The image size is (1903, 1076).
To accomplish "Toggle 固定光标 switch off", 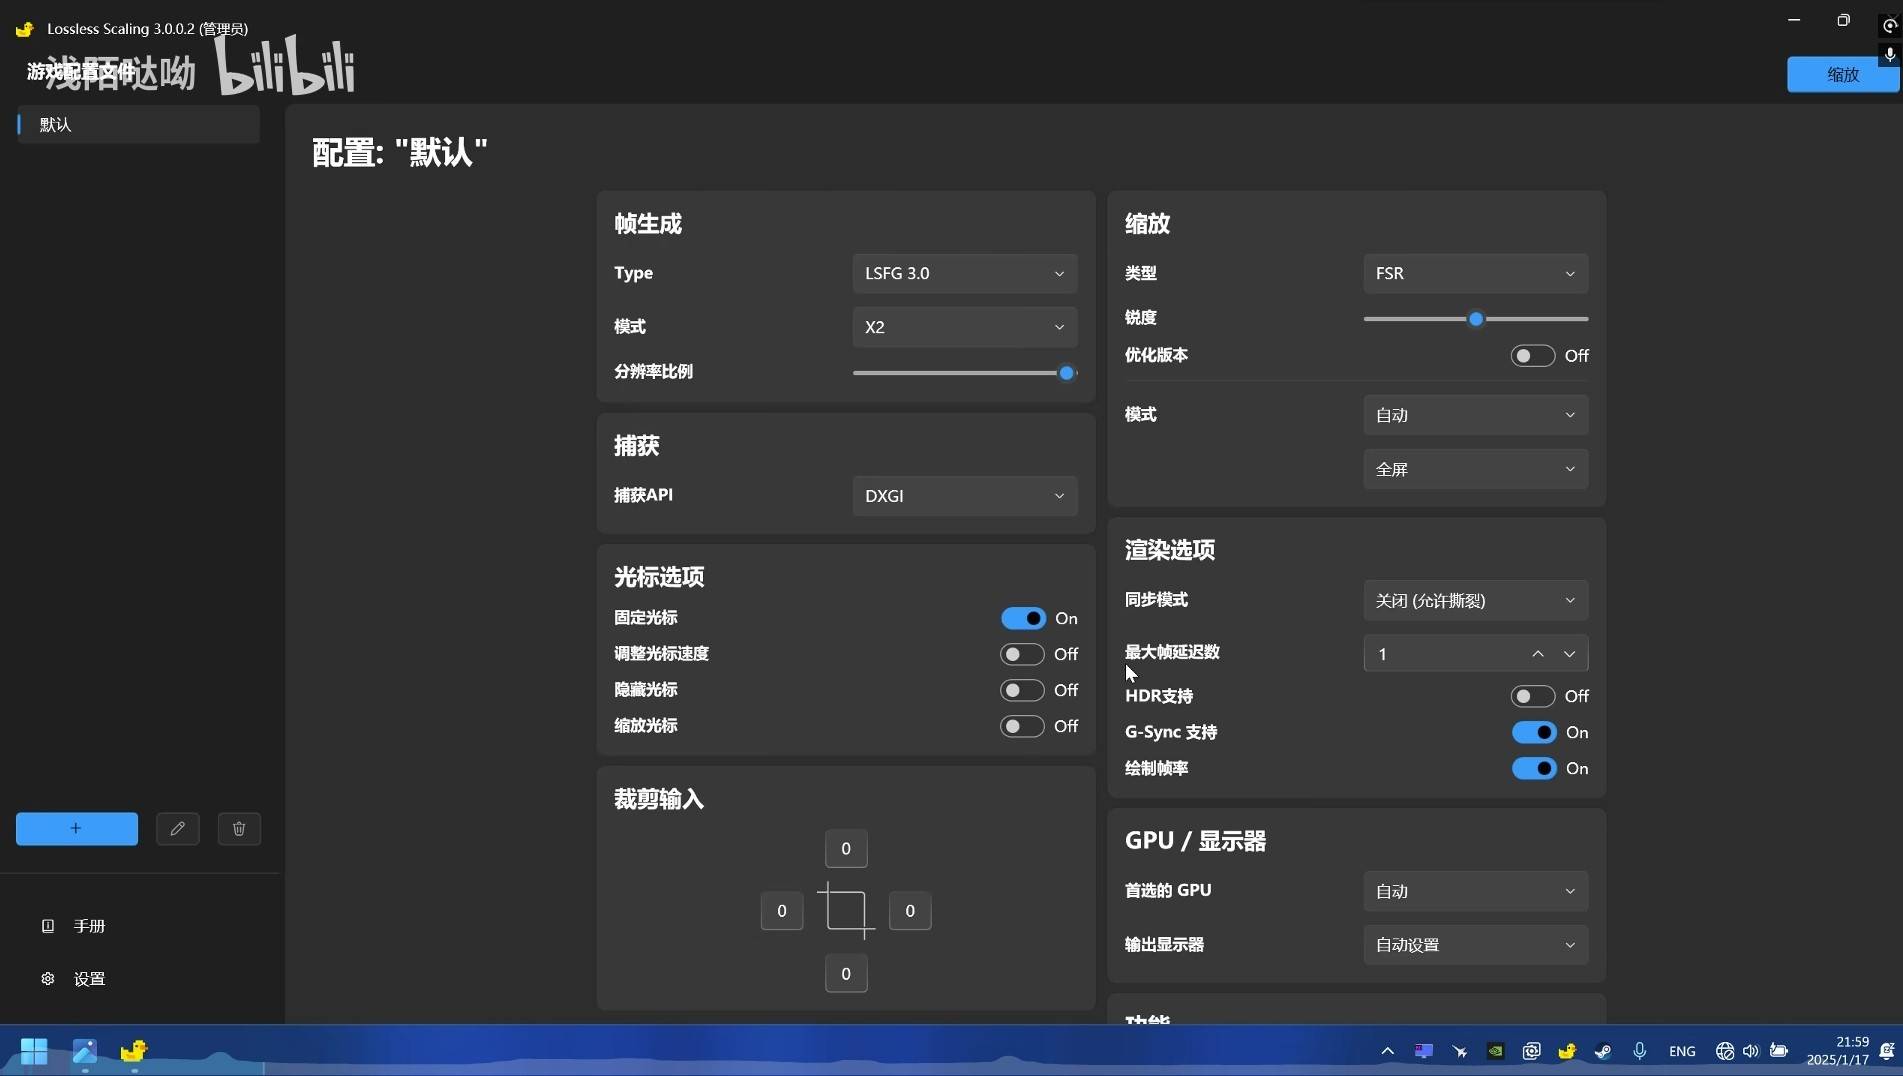I will click(x=1023, y=619).
